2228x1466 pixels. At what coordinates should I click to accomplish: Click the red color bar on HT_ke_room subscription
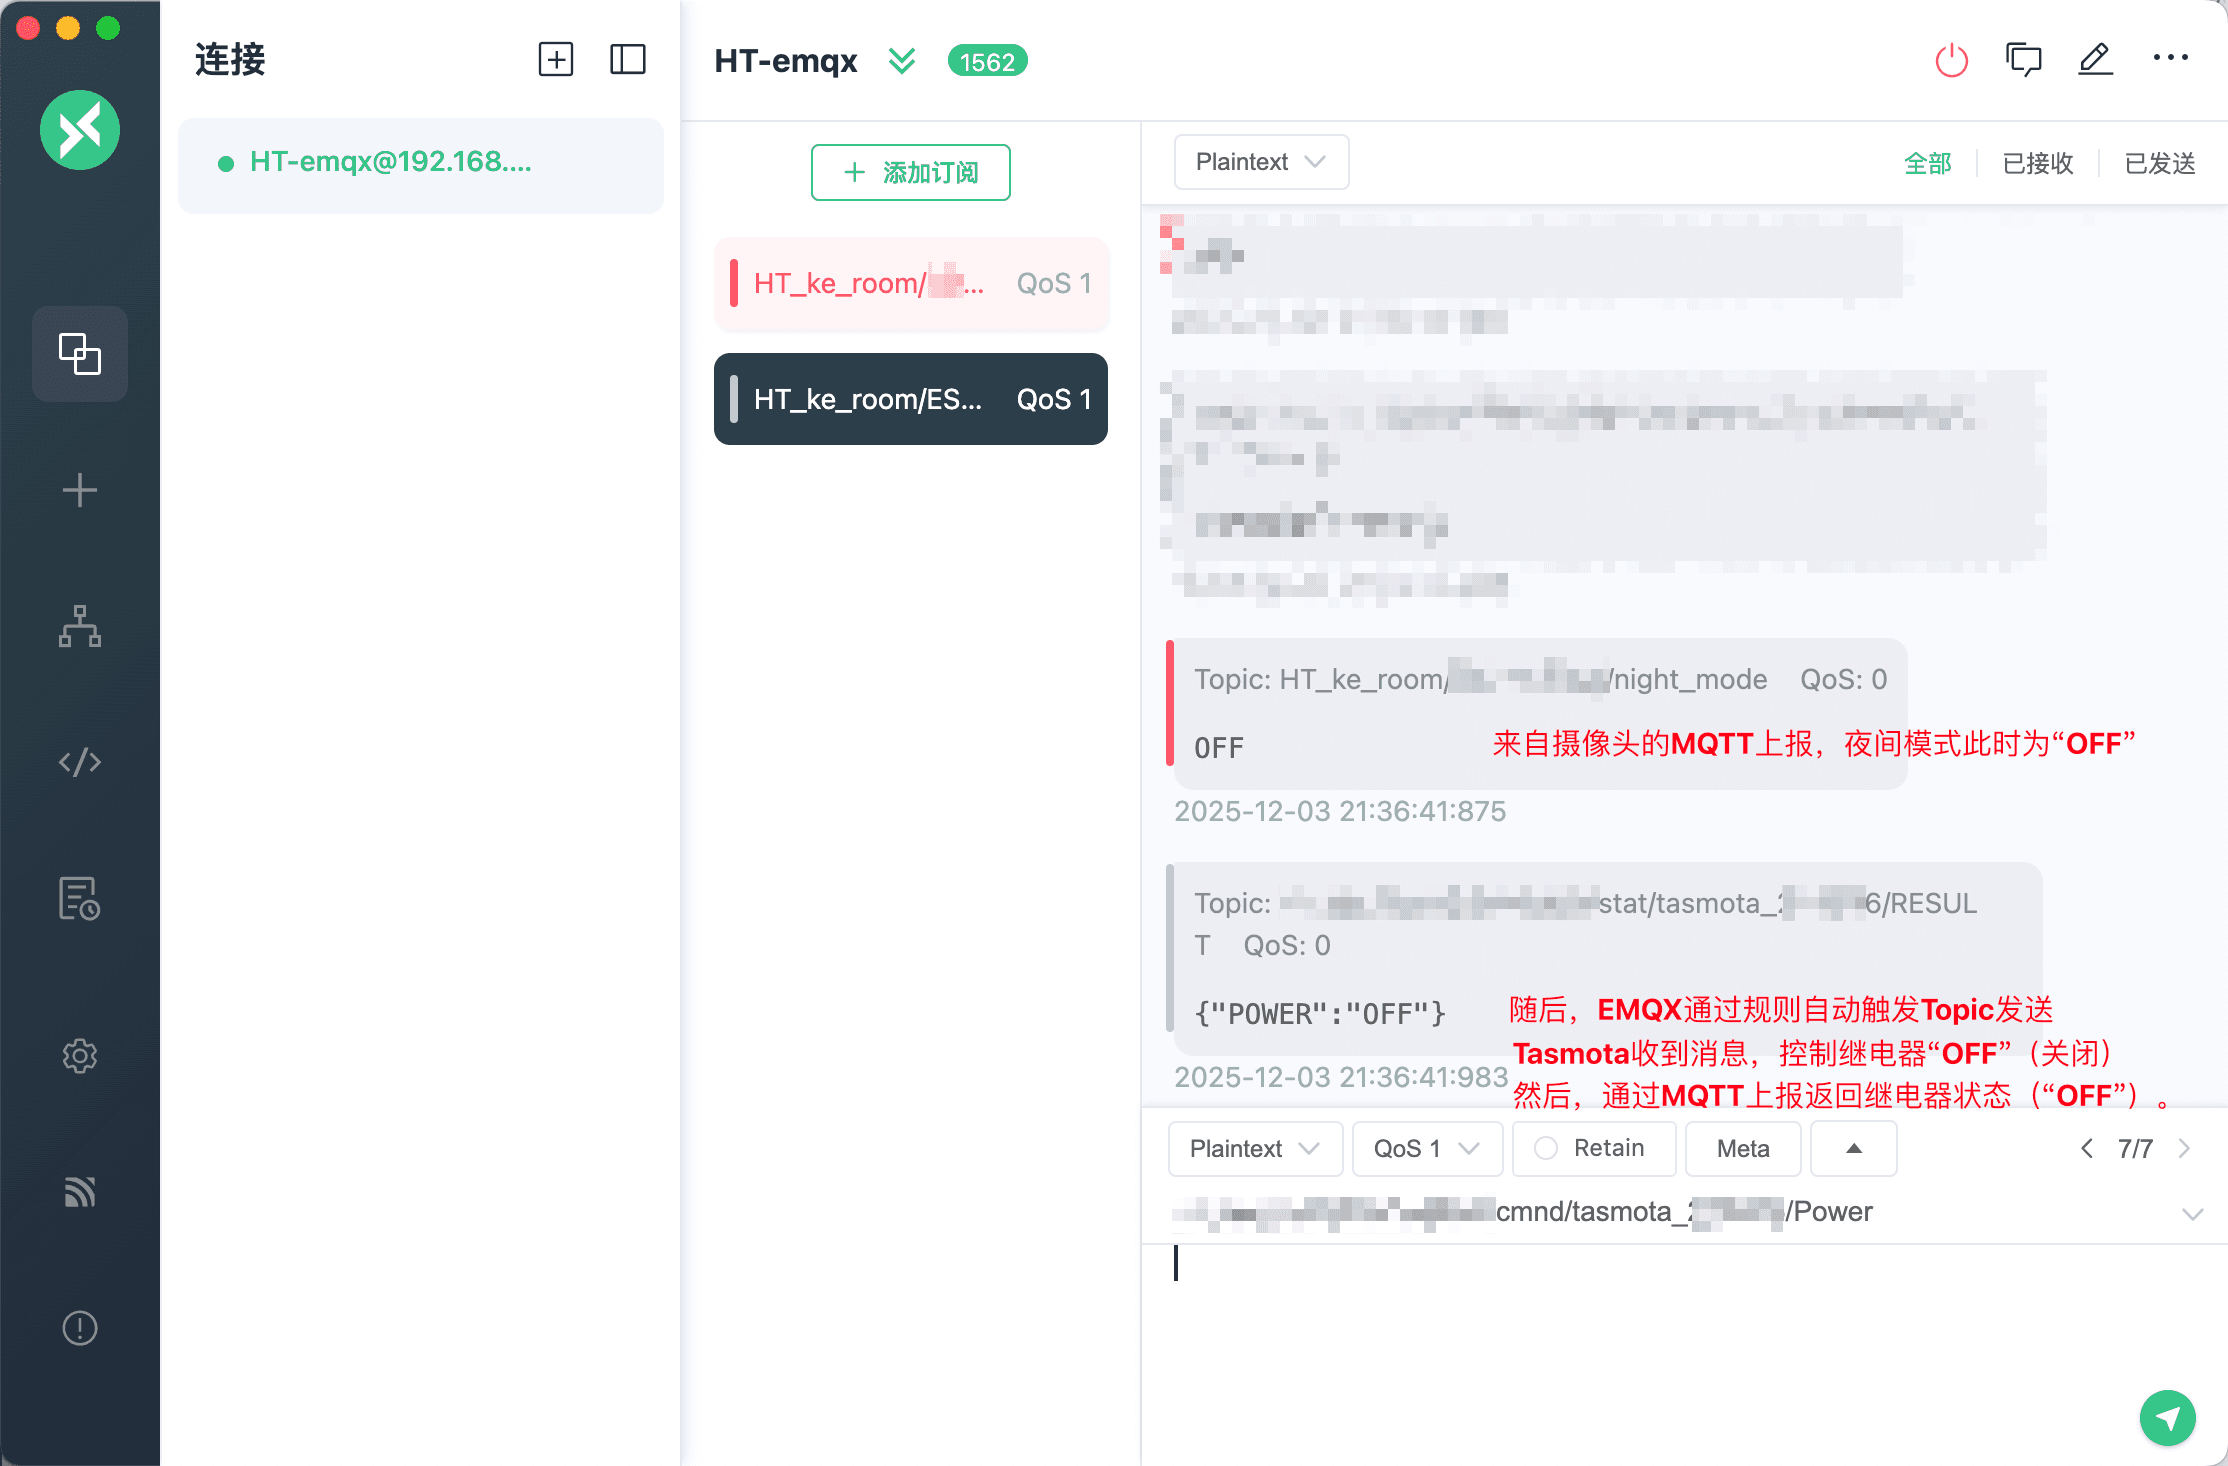pos(734,283)
